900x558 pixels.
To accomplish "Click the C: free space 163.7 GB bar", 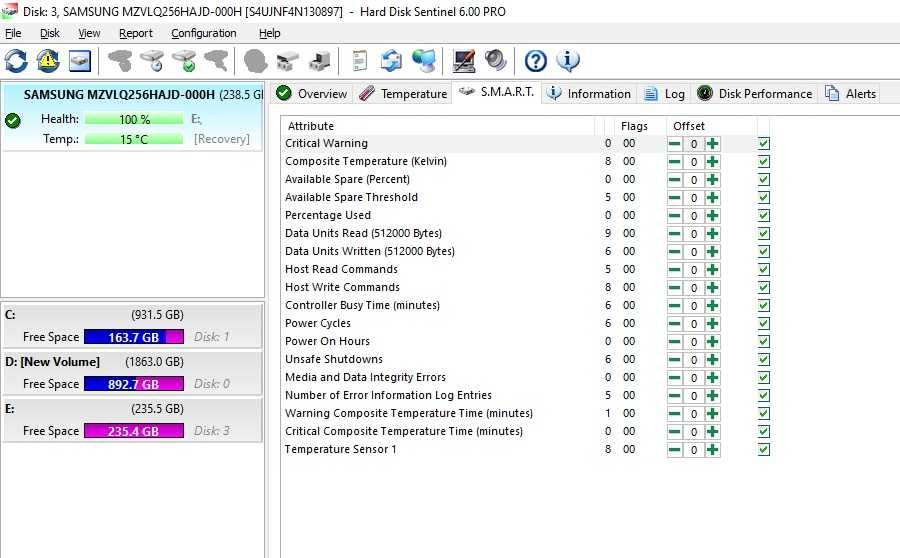I will click(134, 337).
